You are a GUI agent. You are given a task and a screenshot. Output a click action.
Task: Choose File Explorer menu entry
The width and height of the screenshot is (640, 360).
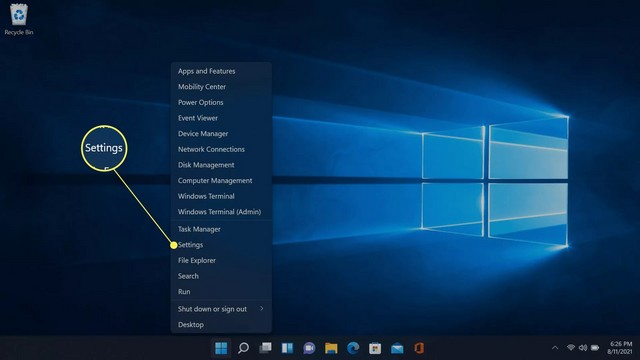[221, 260]
